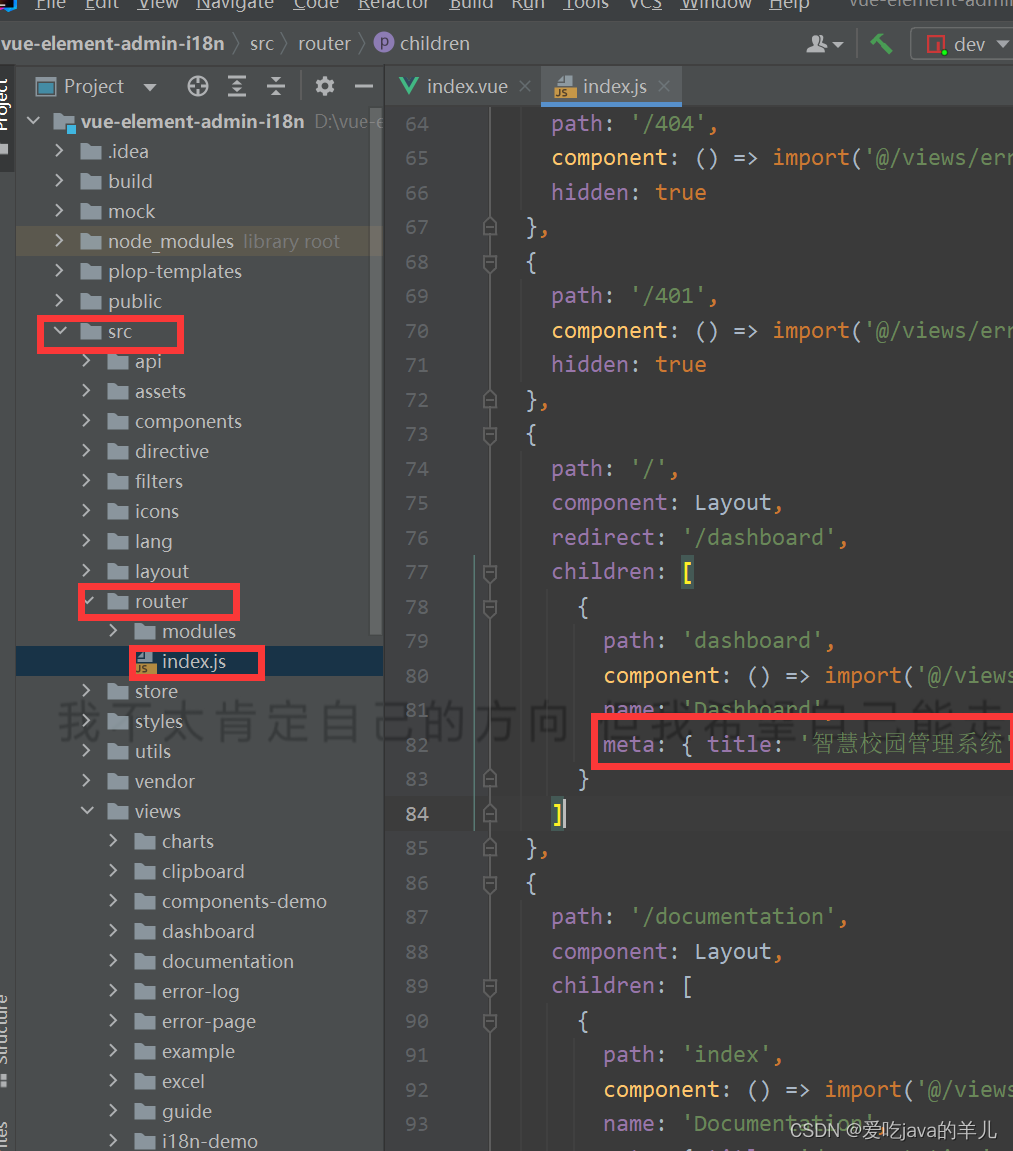
Task: Click the children breadcrumb link
Action: pos(424,43)
